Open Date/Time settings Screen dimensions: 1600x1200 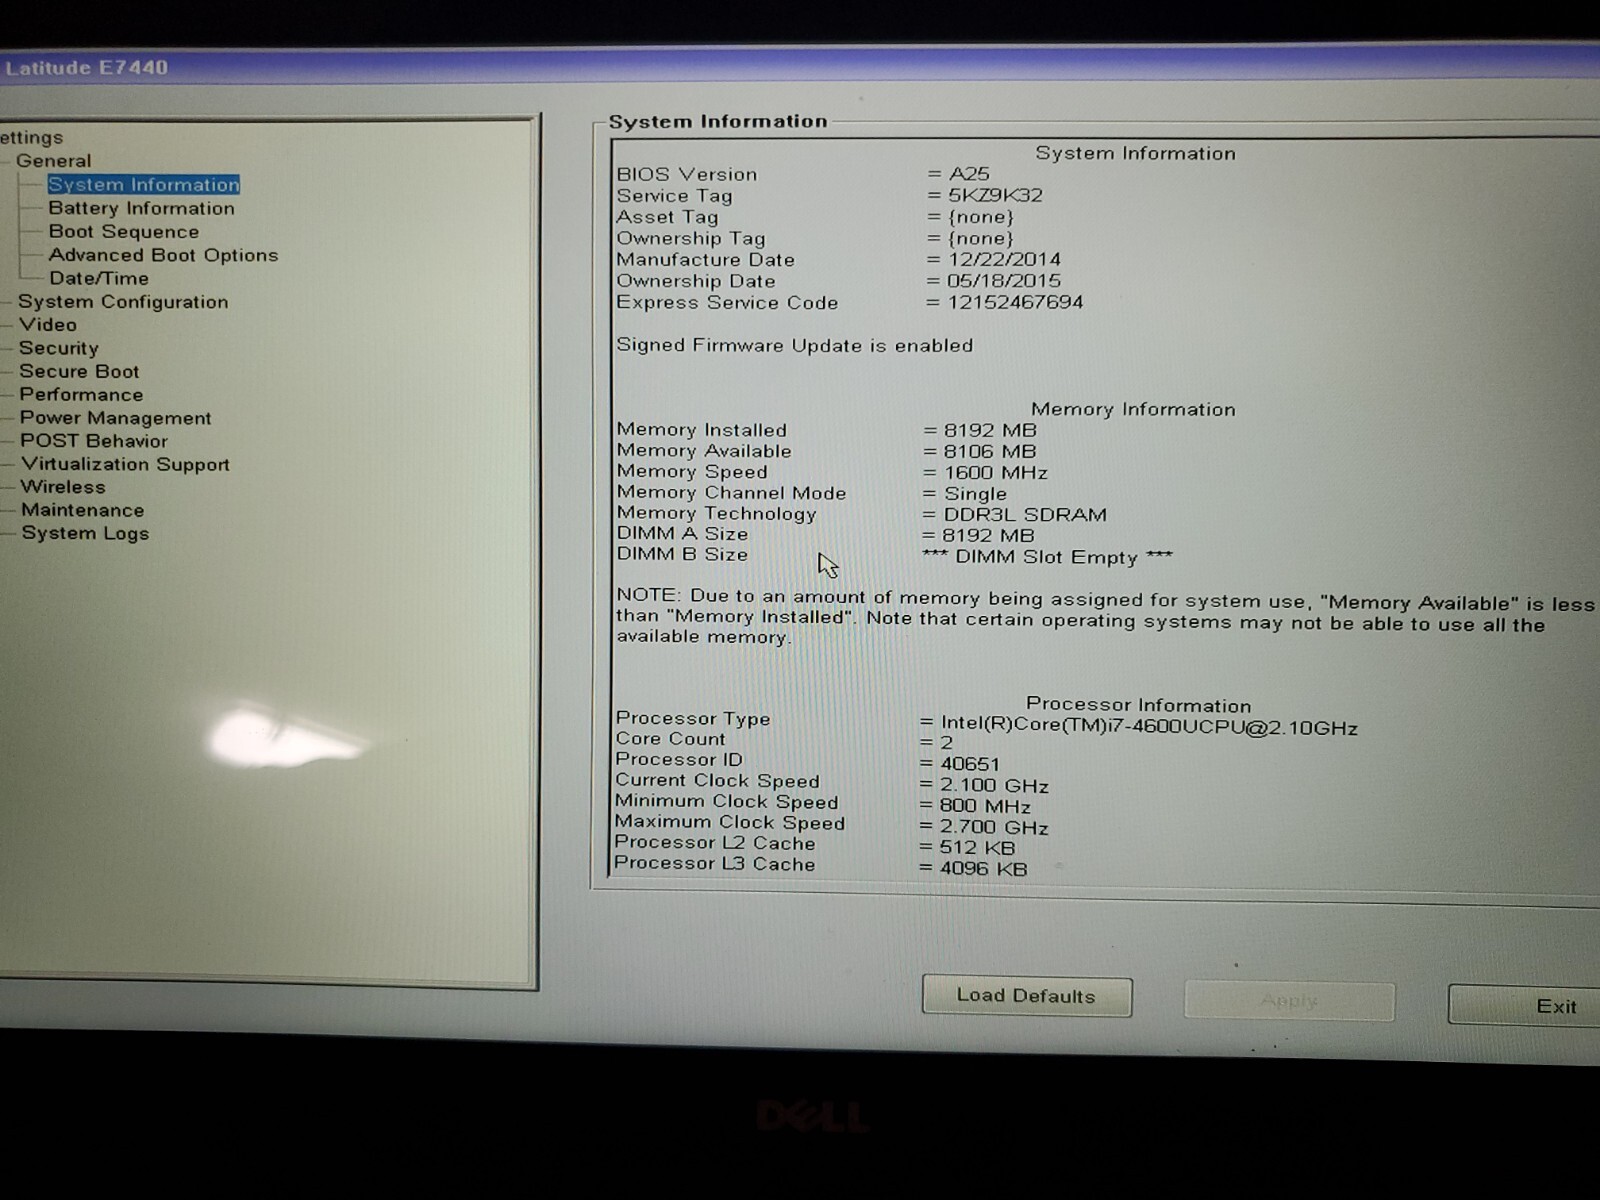(98, 278)
